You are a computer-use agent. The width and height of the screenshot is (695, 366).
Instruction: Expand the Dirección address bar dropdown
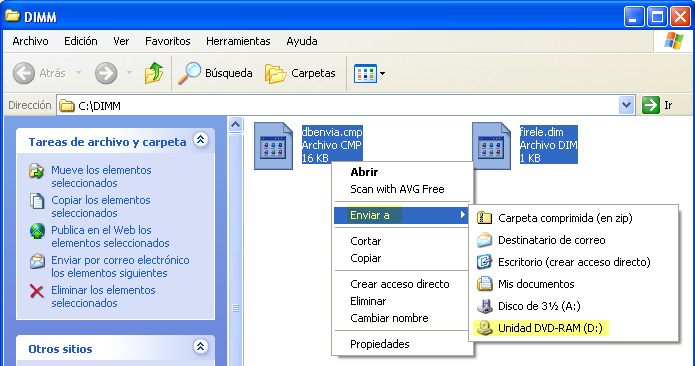click(x=626, y=105)
